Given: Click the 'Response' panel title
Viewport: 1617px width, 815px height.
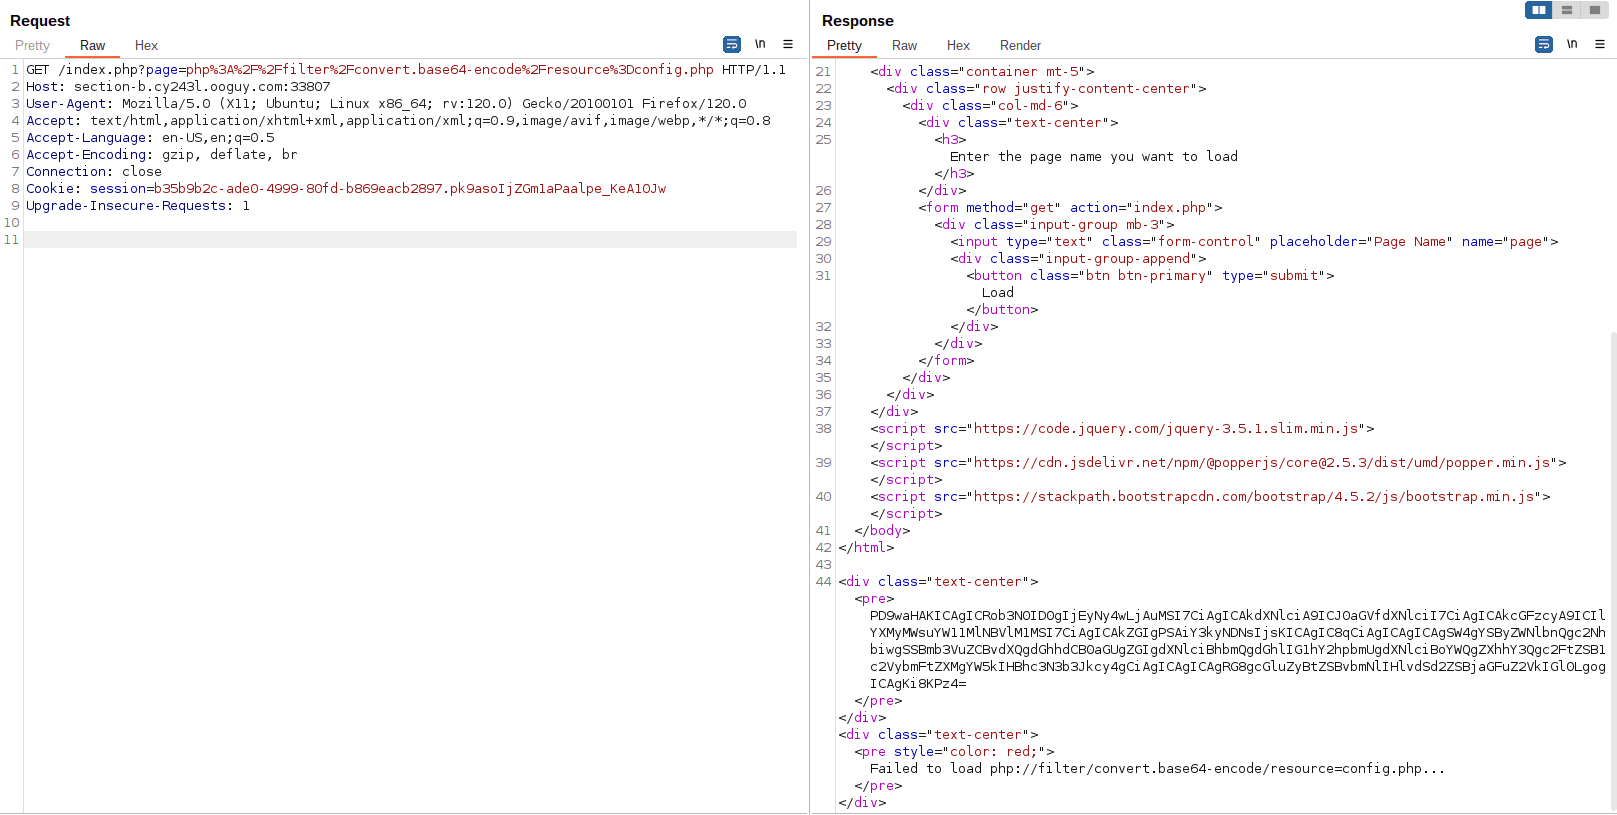Looking at the screenshot, I should 858,21.
